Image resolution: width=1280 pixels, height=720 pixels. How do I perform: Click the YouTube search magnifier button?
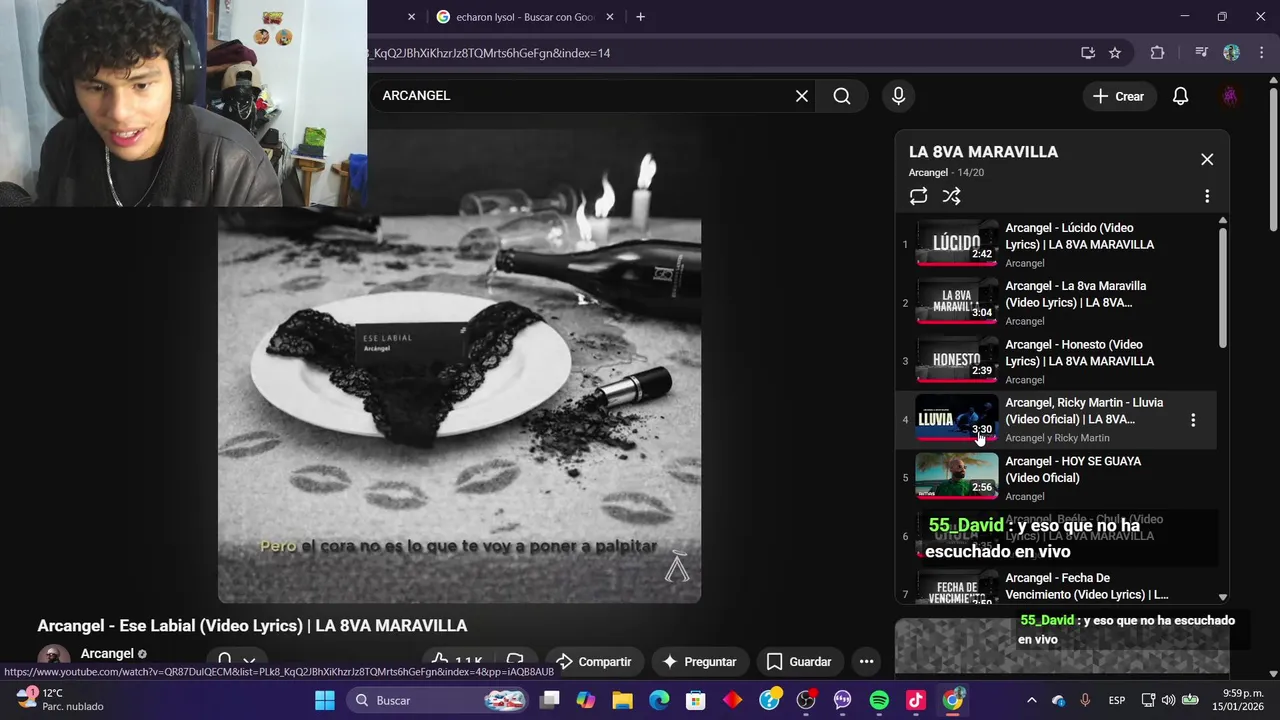click(x=842, y=96)
